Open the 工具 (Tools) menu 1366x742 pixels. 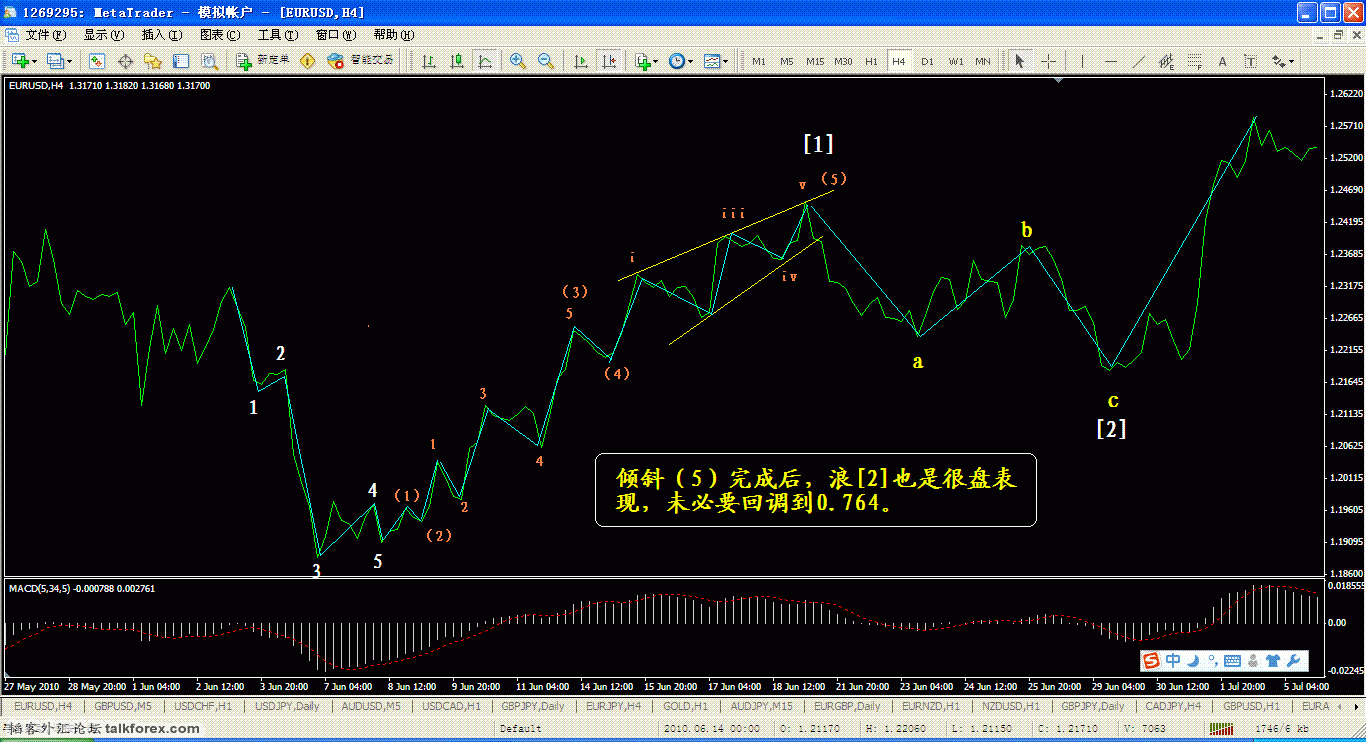tap(278, 35)
